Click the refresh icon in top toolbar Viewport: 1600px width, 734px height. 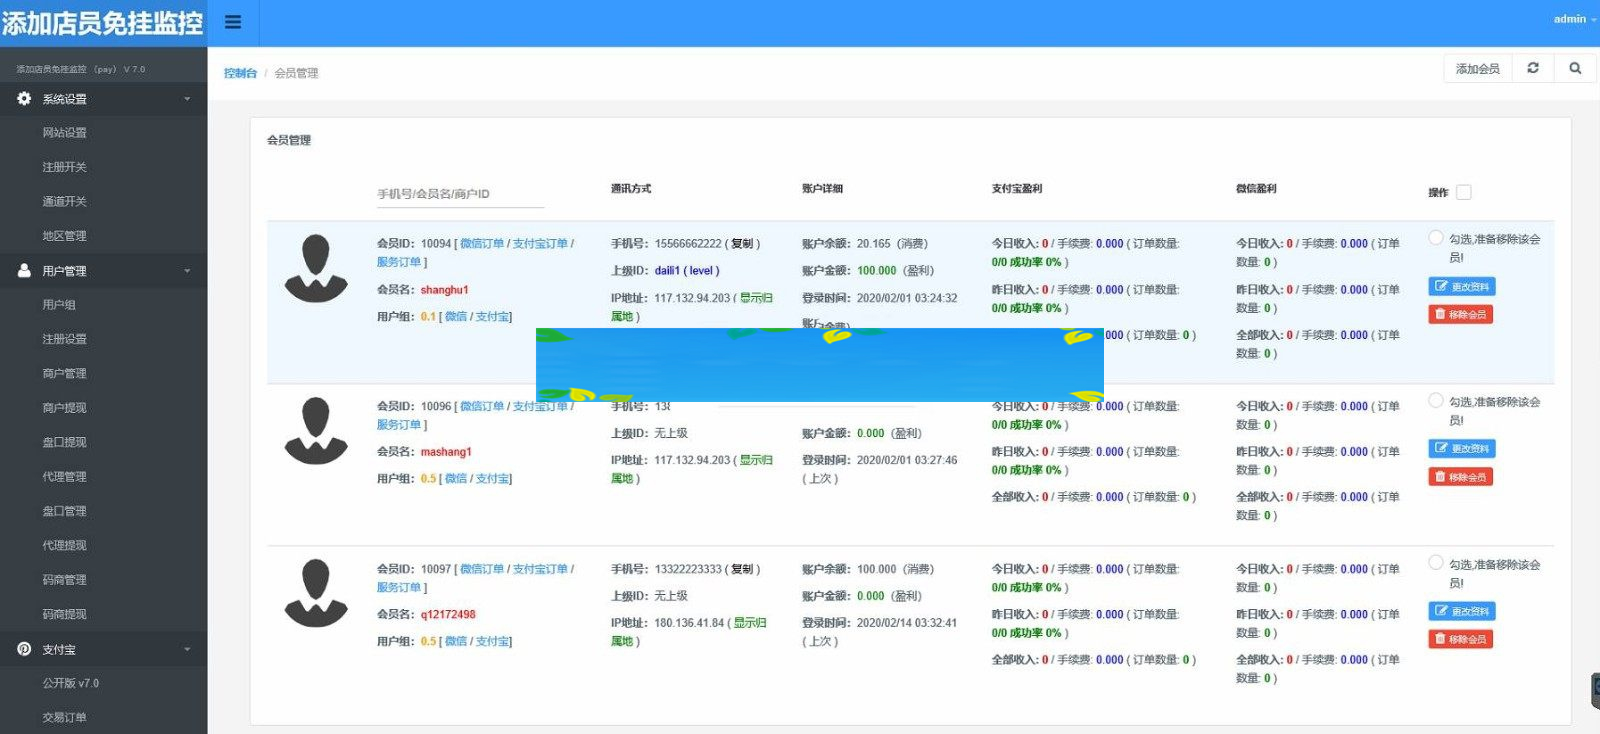[x=1533, y=68]
